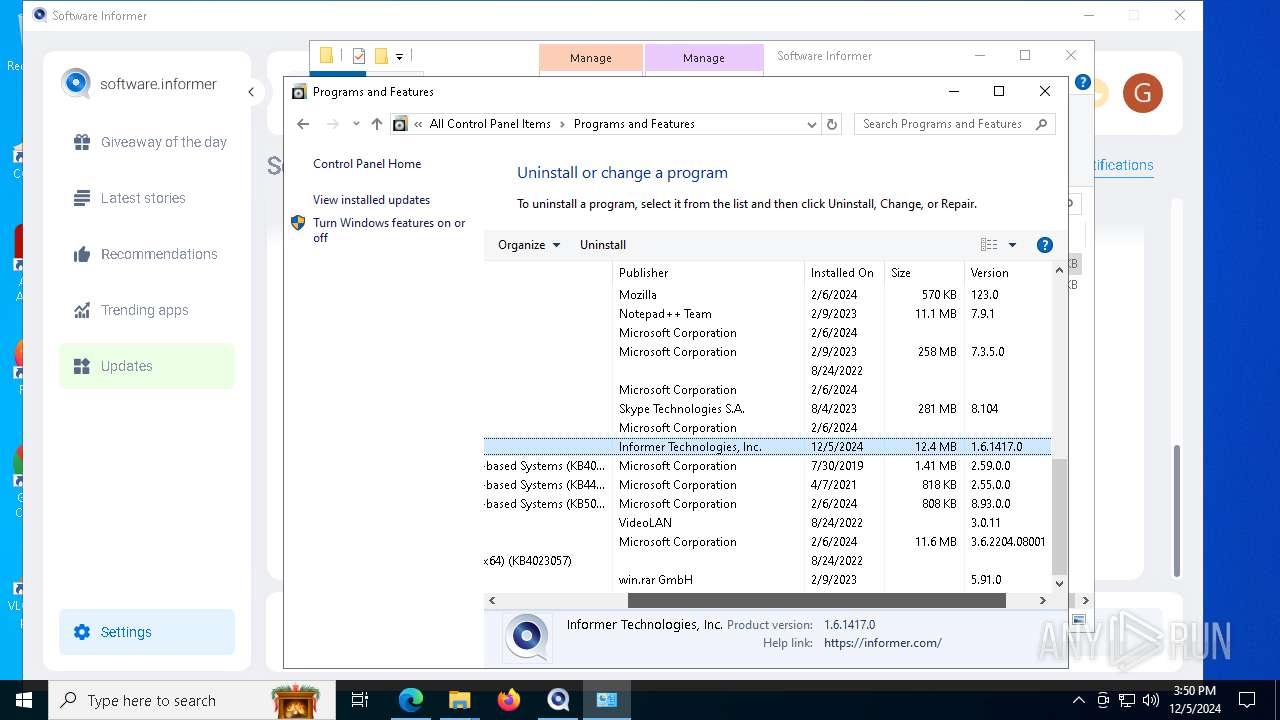Sort by the Version column header
The width and height of the screenshot is (1280, 720).
pos(1007,272)
